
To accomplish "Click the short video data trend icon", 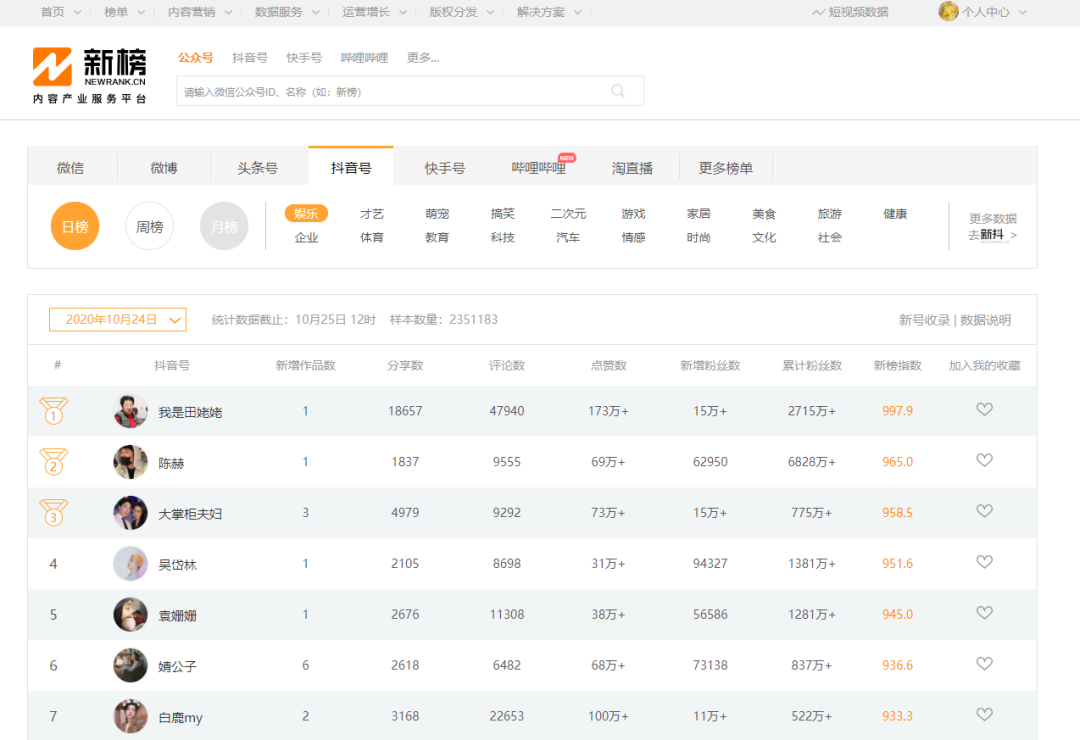I will click(x=818, y=12).
